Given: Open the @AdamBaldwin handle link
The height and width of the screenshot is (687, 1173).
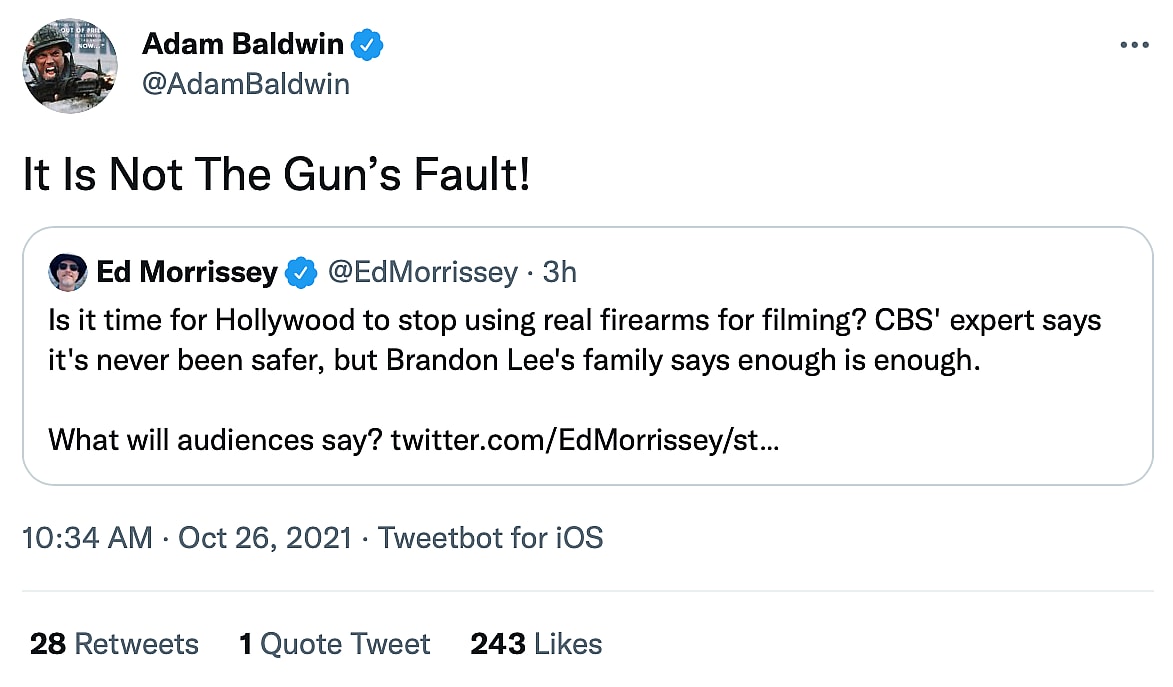Looking at the screenshot, I should (x=246, y=84).
